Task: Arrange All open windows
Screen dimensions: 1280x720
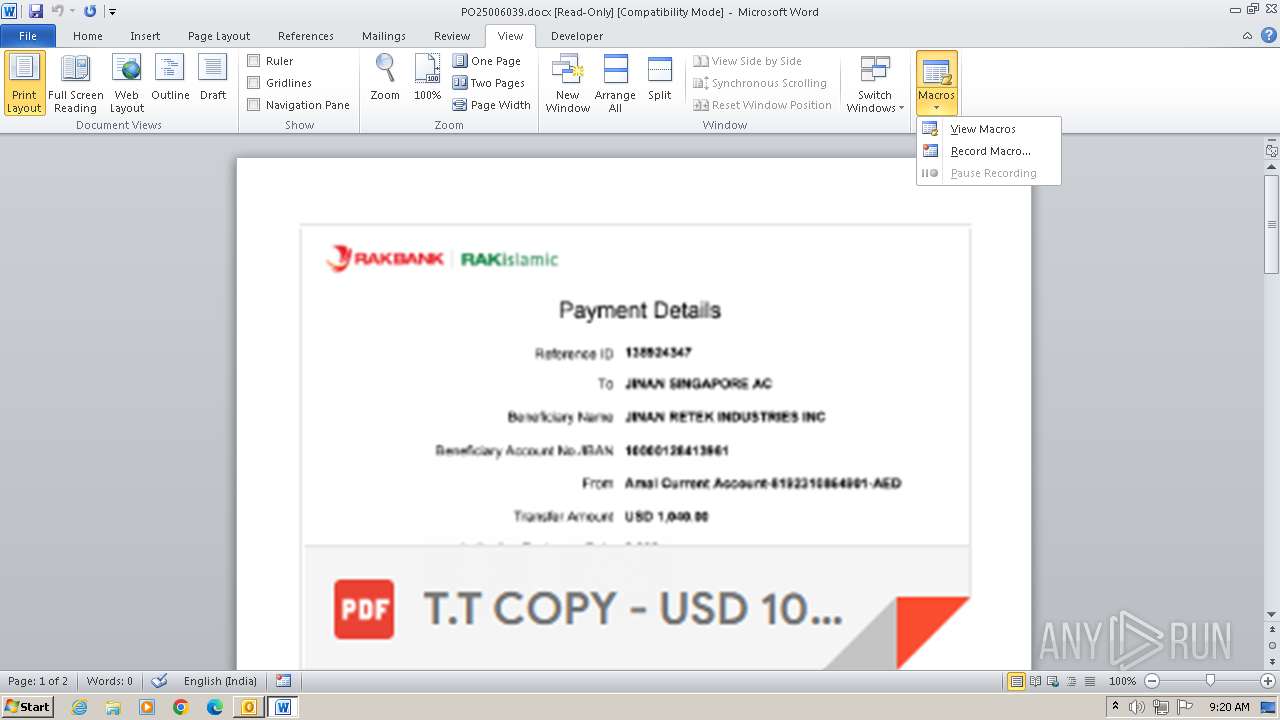Action: pos(615,83)
